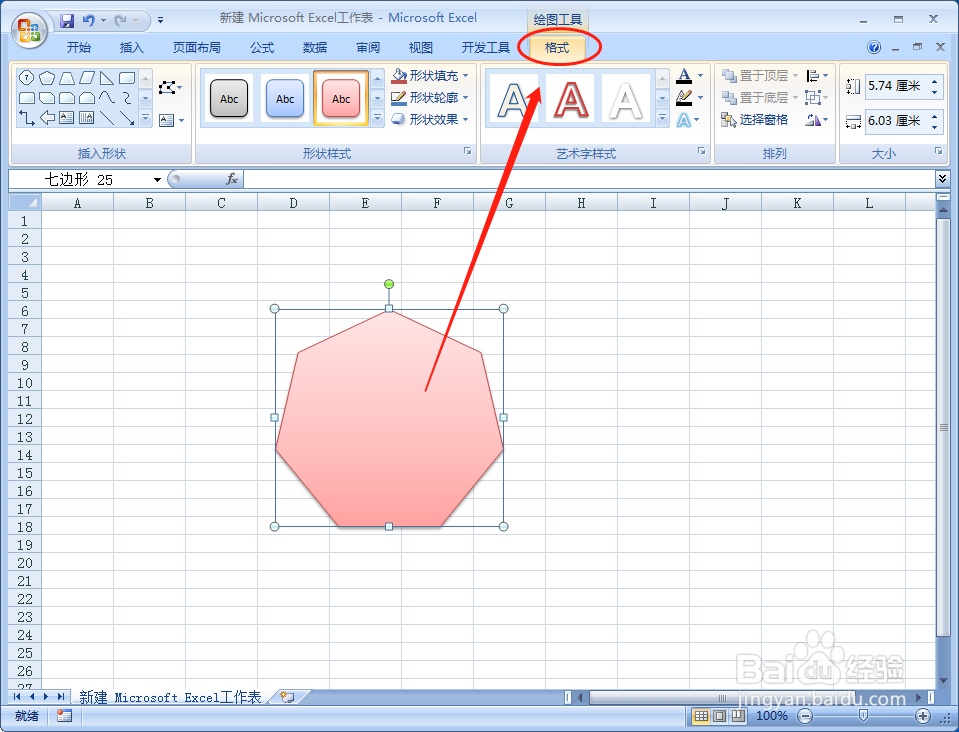This screenshot has width=959, height=732.
Task: Open the 开发工具 tab
Action: (x=486, y=48)
